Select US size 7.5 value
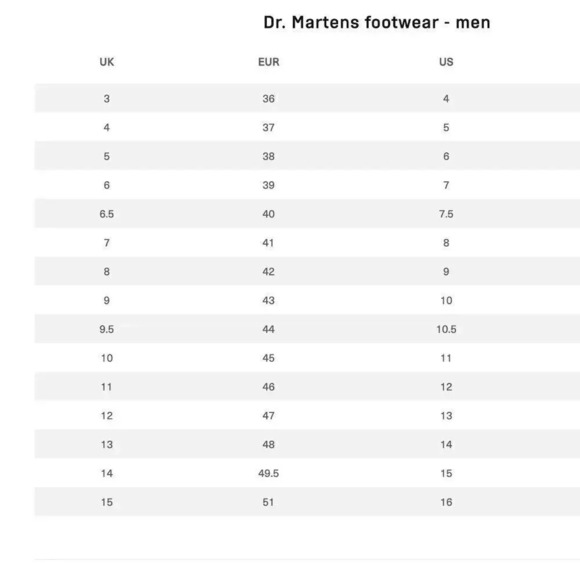Image resolution: width=580 pixels, height=580 pixels. (446, 214)
